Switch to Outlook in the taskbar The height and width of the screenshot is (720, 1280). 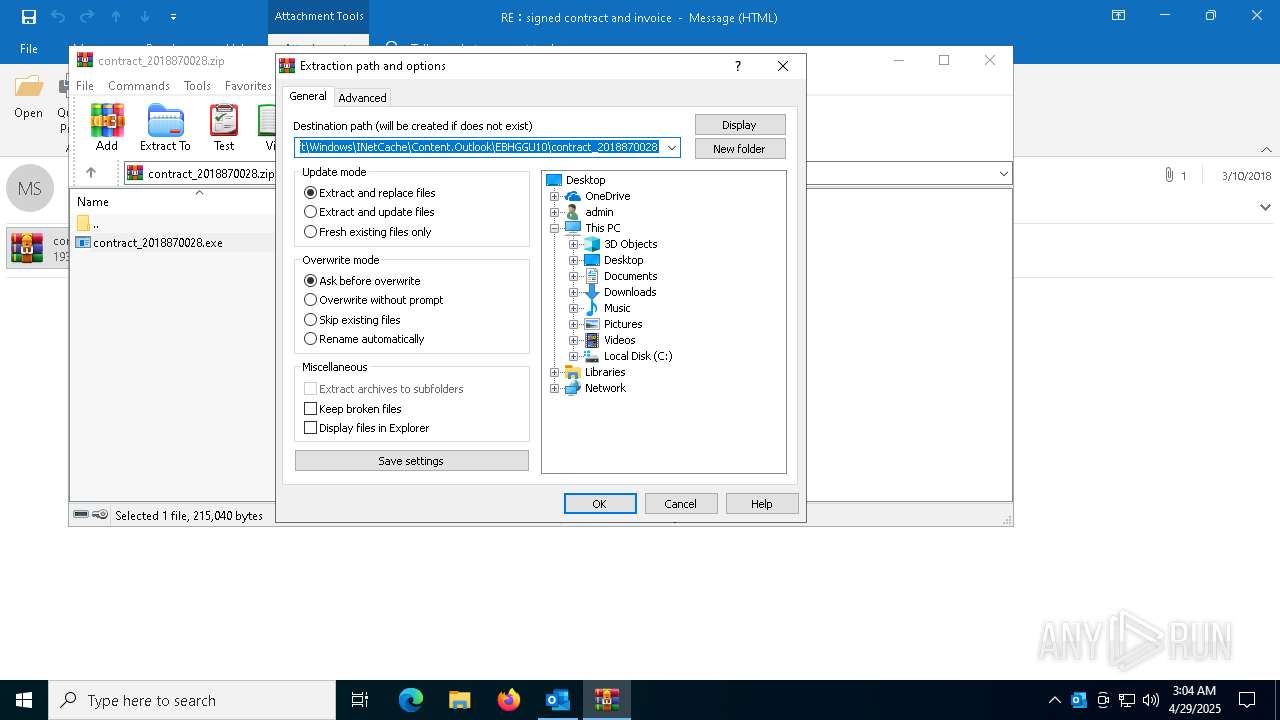pyautogui.click(x=557, y=700)
